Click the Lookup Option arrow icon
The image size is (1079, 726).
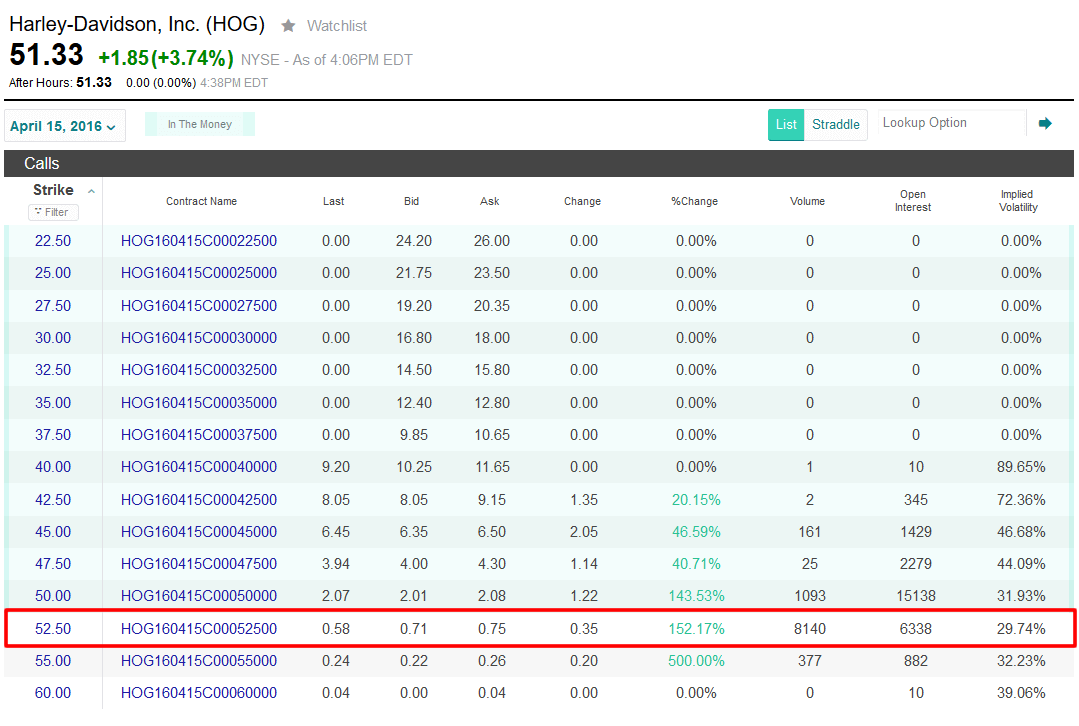coord(1045,124)
